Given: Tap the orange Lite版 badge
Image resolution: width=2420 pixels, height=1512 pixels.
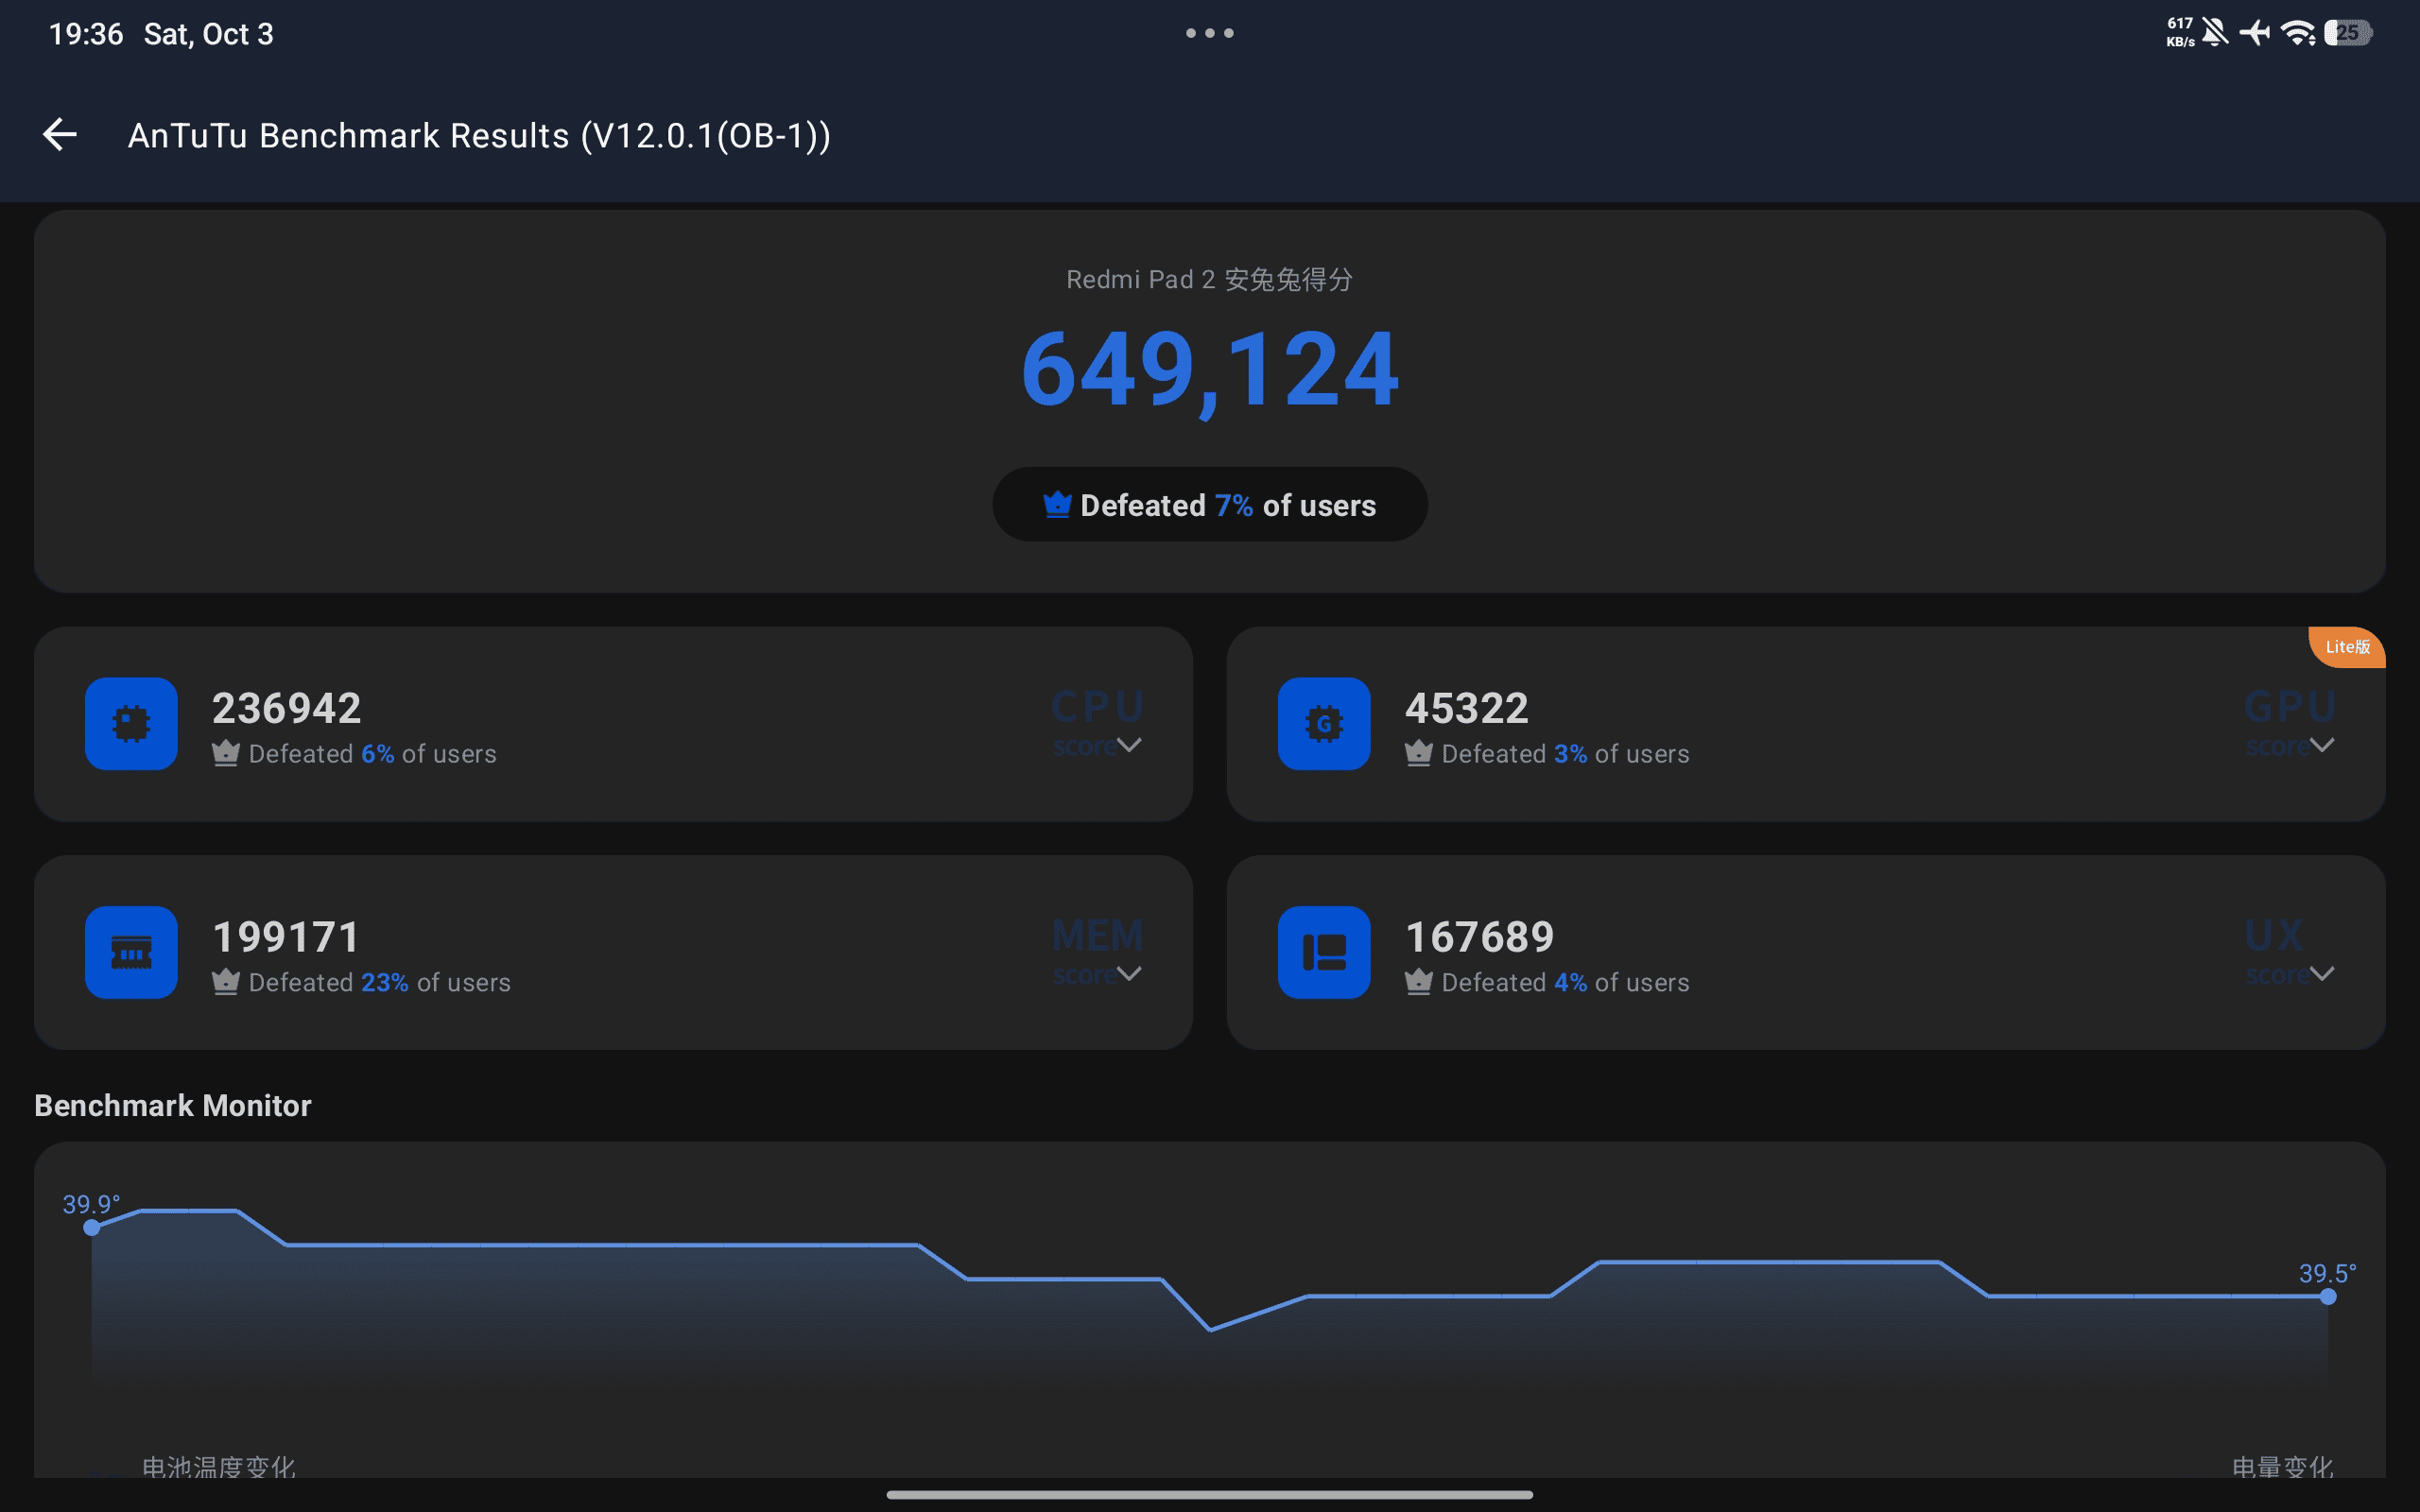Looking at the screenshot, I should (x=2347, y=647).
